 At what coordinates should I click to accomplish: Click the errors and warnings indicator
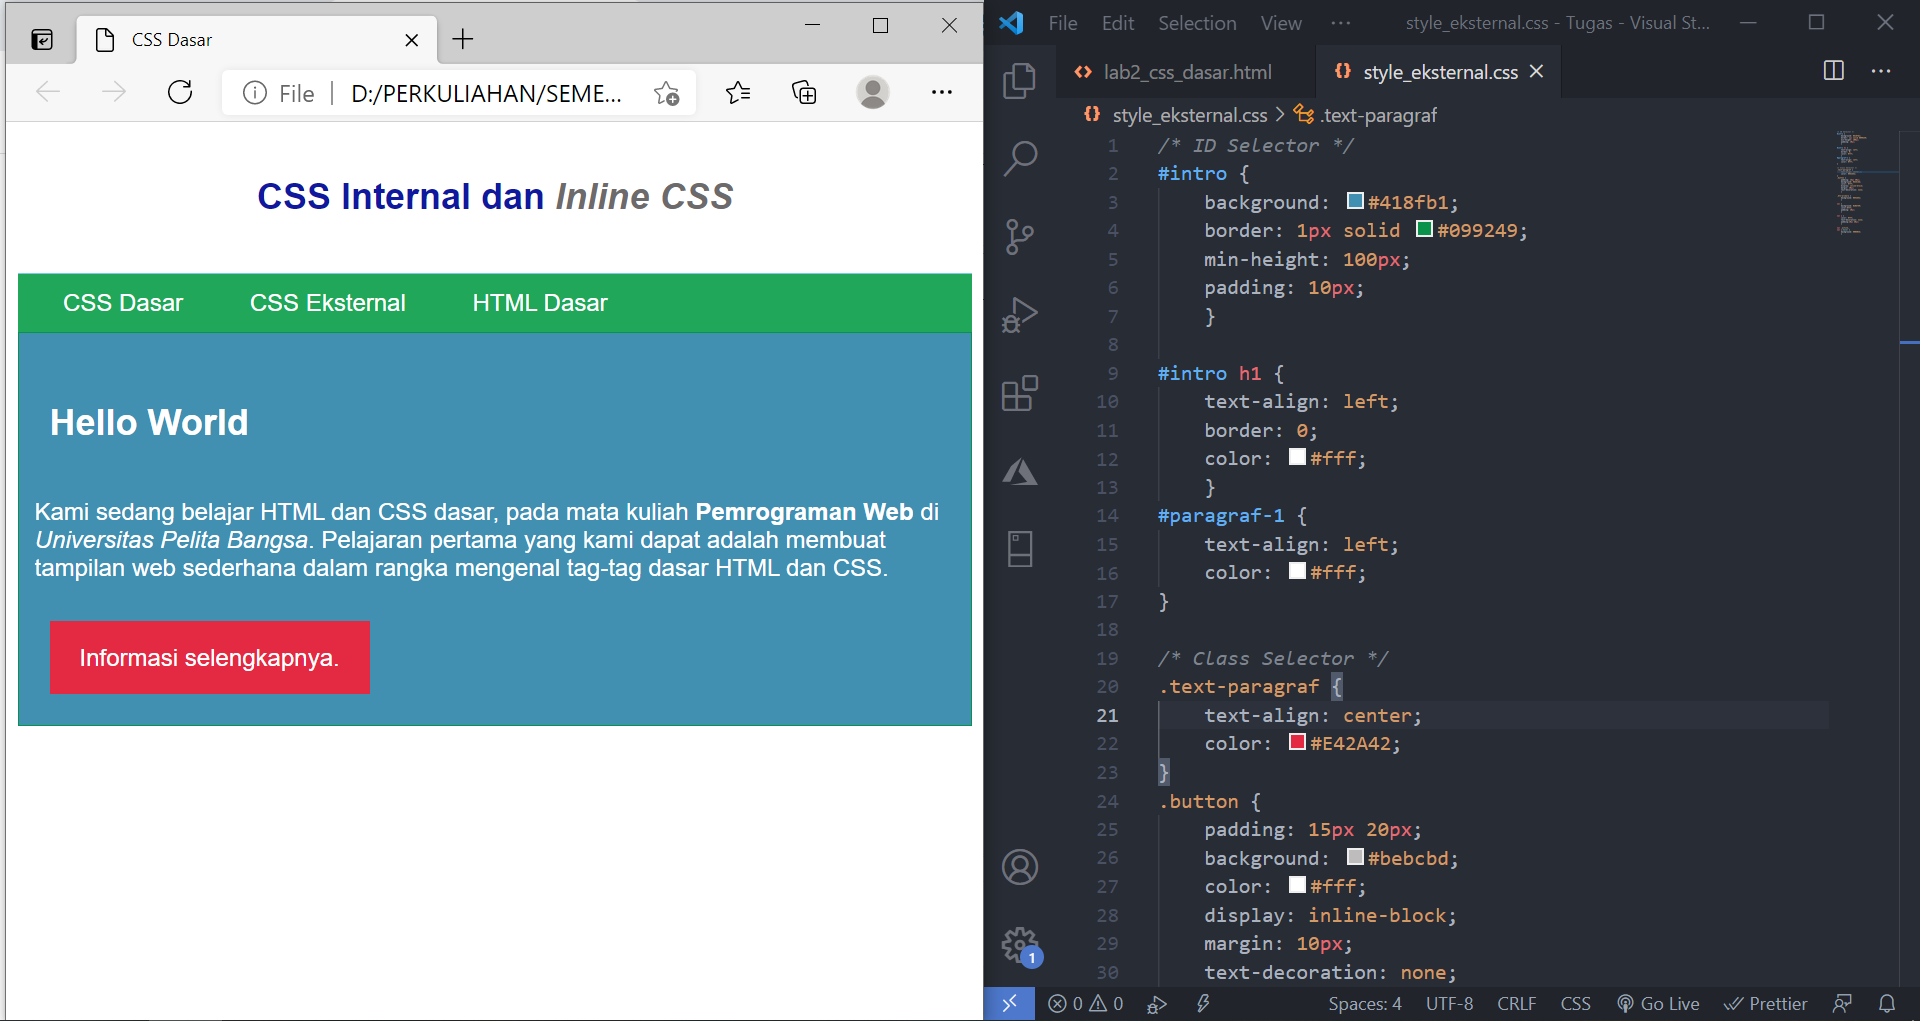coord(1085,1003)
